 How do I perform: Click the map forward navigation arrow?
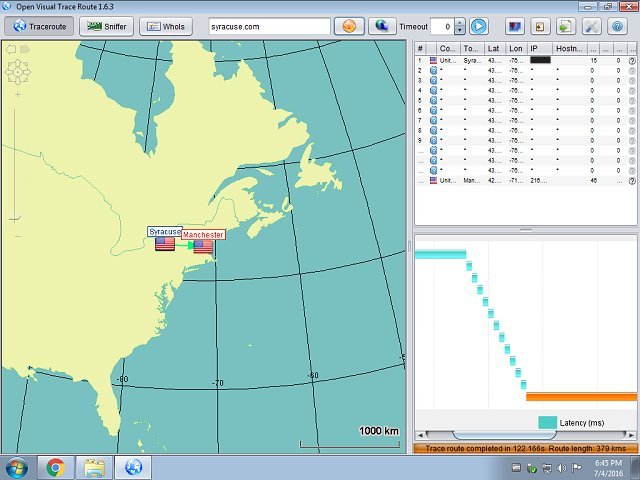coord(24,49)
